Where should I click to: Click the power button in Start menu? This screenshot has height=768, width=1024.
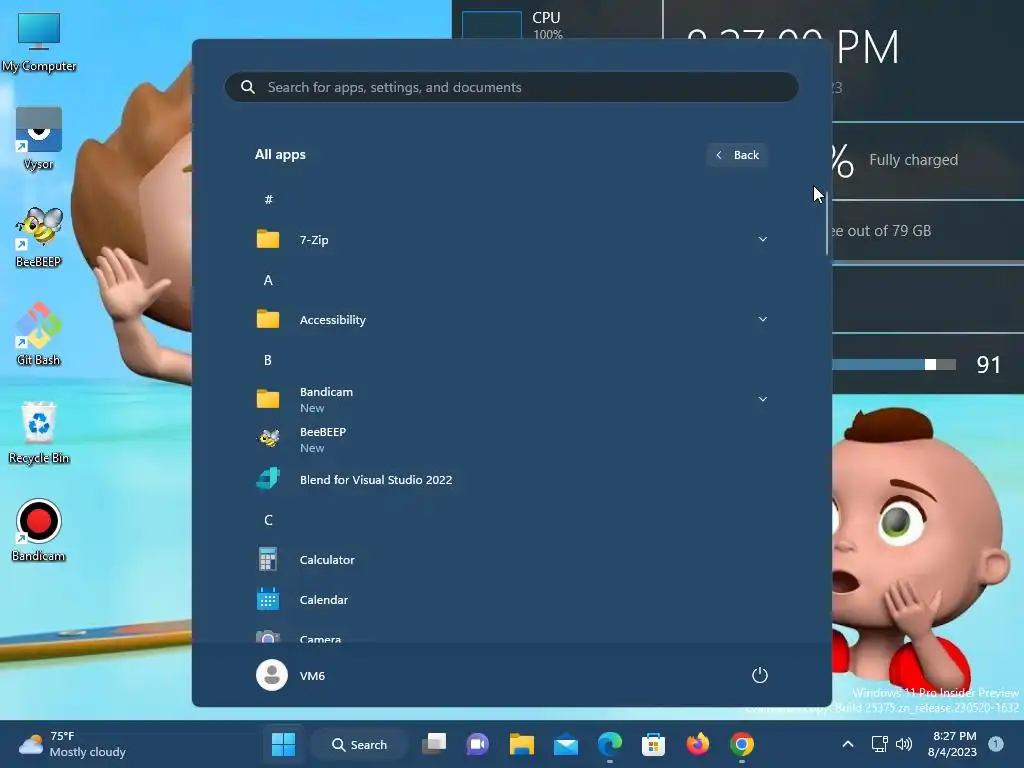(x=760, y=675)
